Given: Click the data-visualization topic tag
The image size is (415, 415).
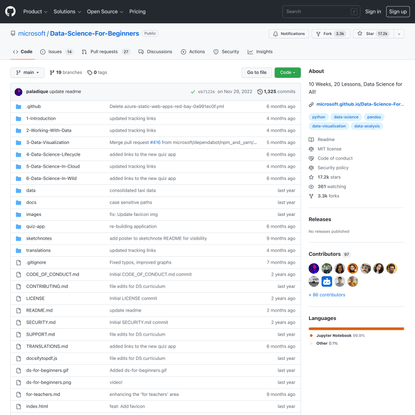Looking at the screenshot, I should click(329, 126).
